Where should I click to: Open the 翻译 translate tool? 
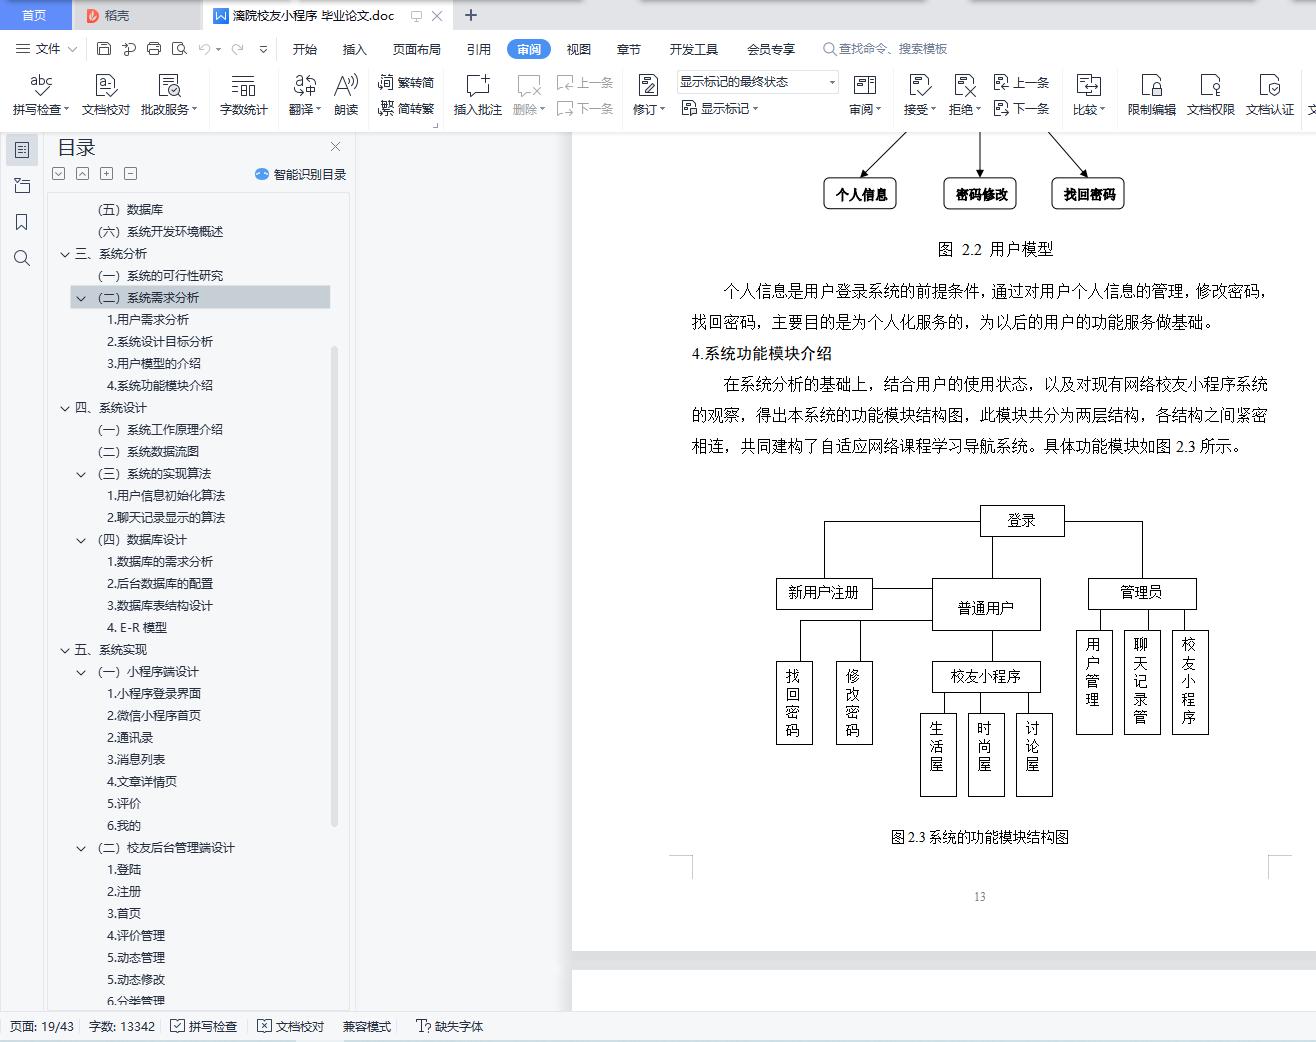(x=304, y=95)
